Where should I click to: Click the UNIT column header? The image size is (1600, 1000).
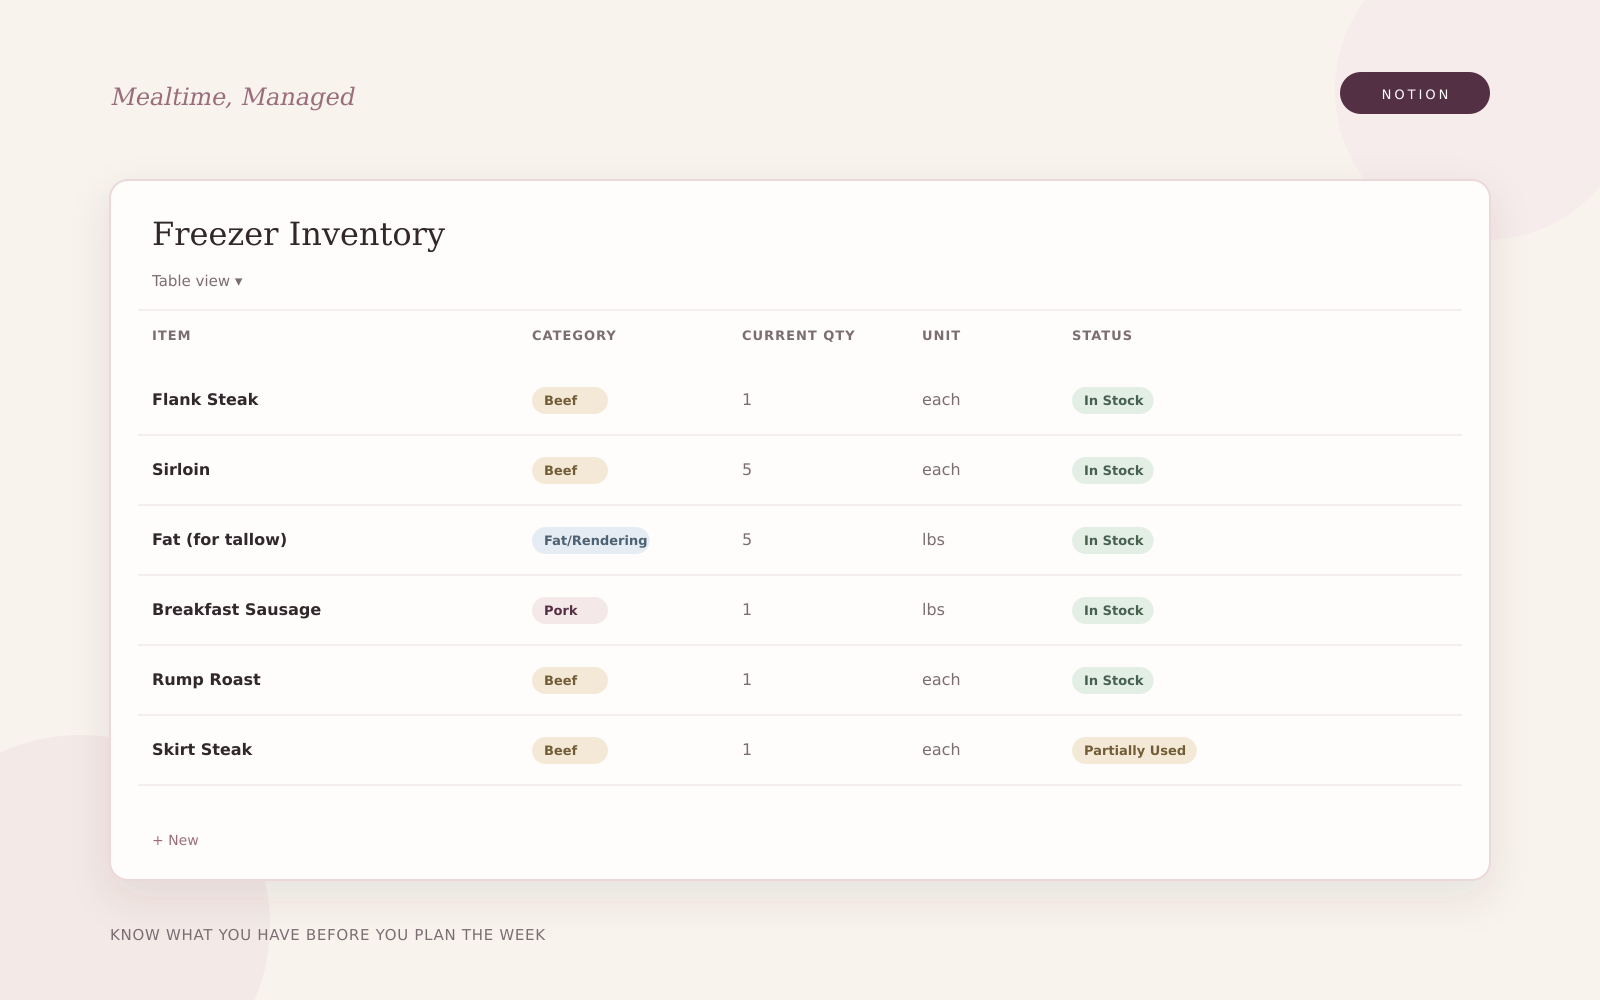tap(941, 335)
